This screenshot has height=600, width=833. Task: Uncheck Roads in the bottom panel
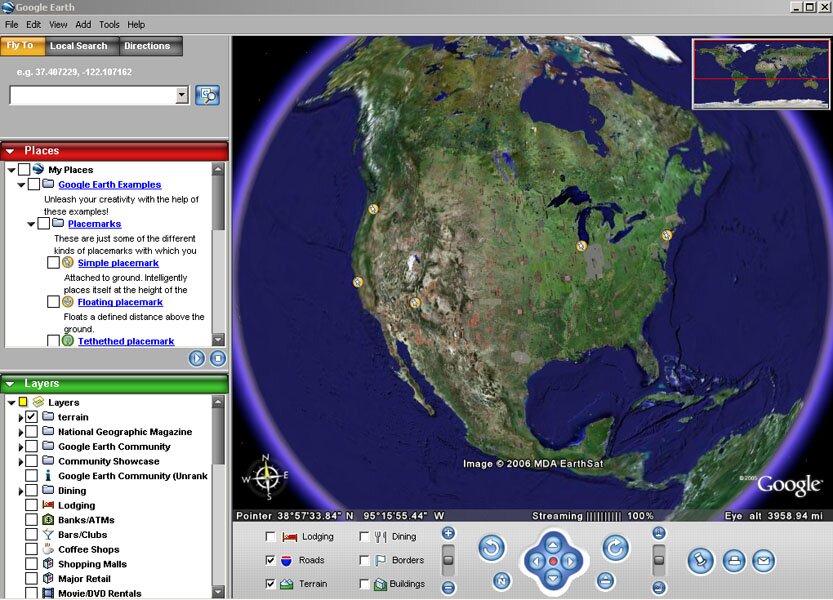270,560
